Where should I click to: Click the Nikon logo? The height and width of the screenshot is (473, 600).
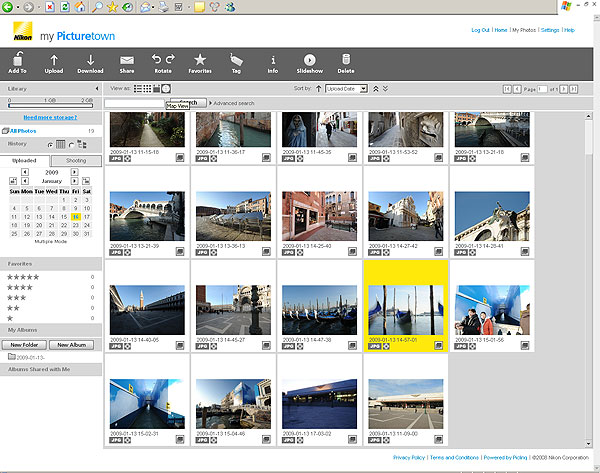[x=23, y=31]
